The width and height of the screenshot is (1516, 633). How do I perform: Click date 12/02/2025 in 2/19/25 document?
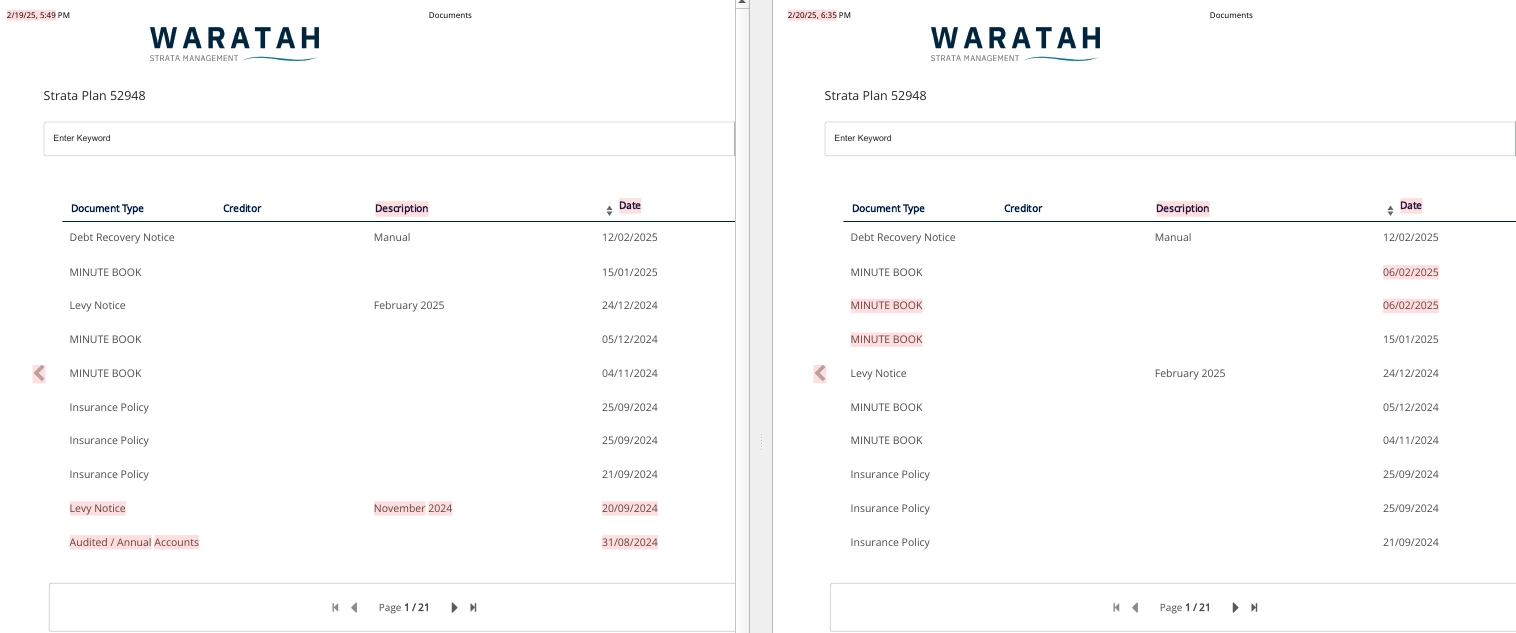[630, 237]
